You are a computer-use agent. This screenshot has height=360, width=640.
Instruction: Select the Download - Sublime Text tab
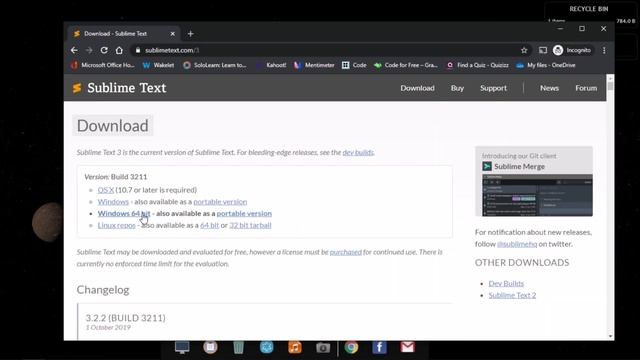pos(124,34)
